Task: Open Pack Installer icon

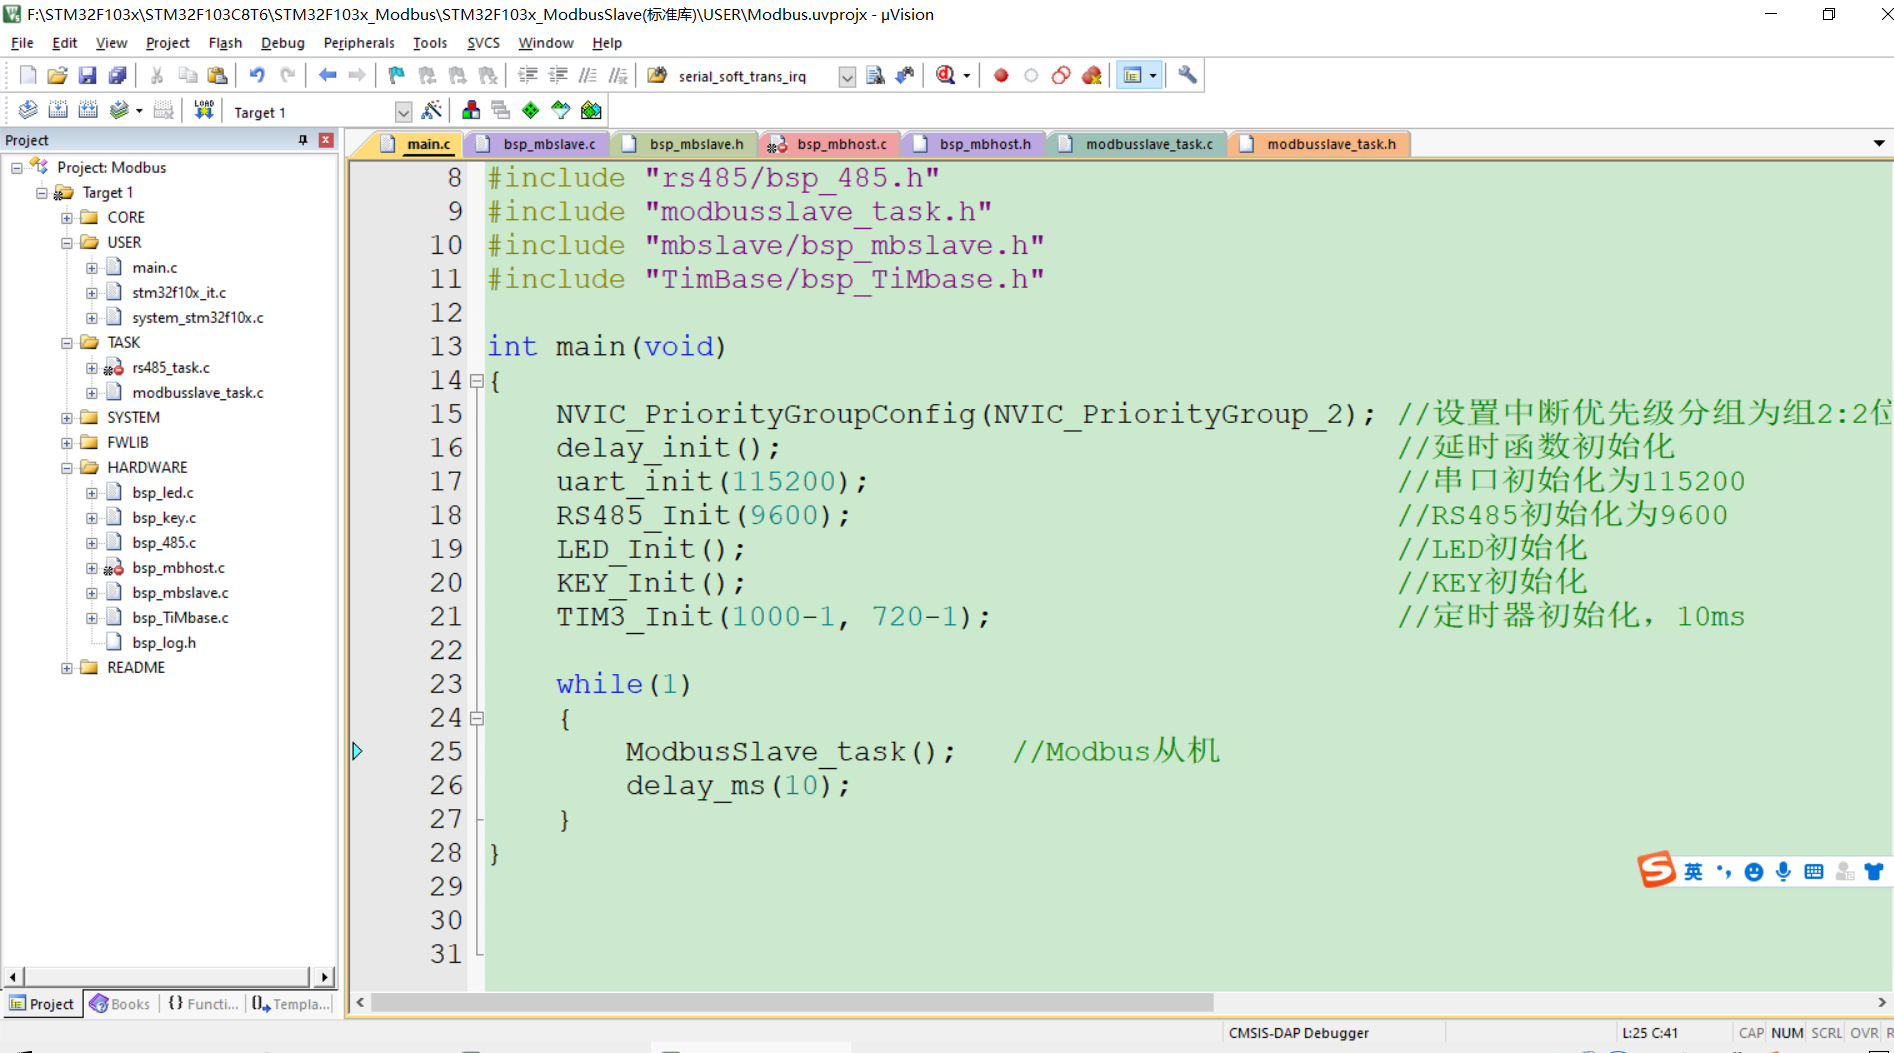Action: click(x=591, y=110)
